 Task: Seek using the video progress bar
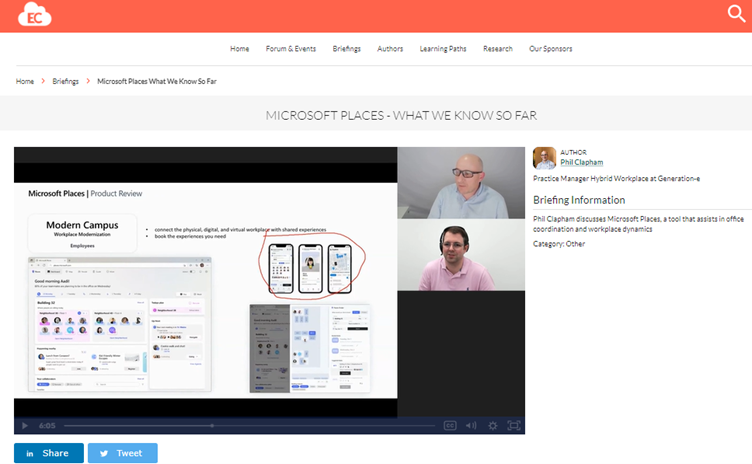tap(249, 426)
